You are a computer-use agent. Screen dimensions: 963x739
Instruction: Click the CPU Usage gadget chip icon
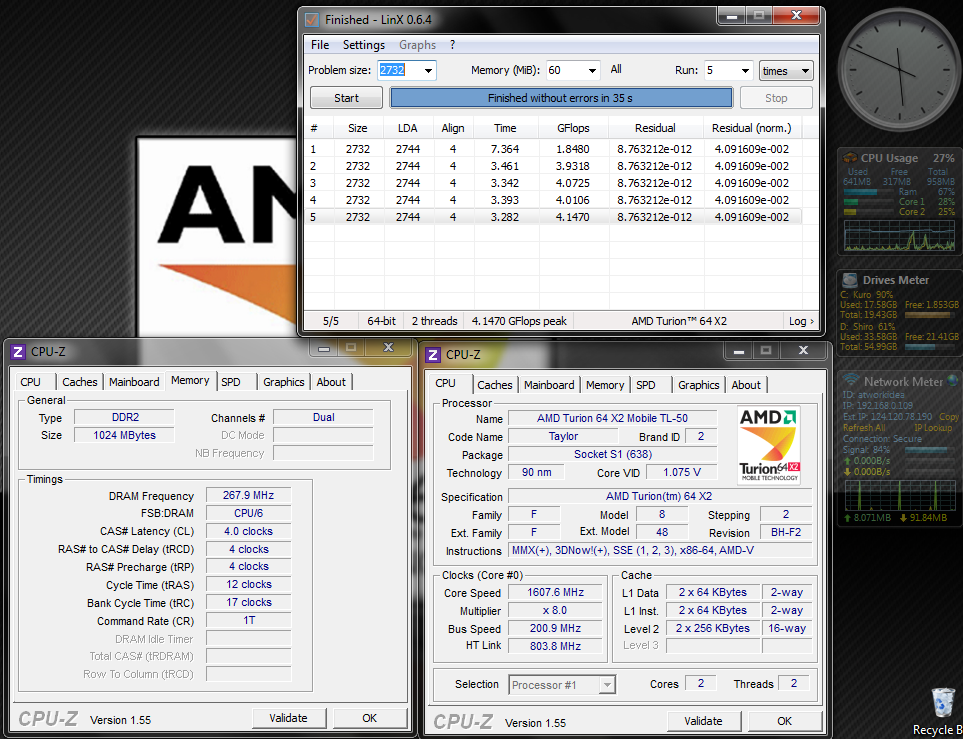pos(850,158)
